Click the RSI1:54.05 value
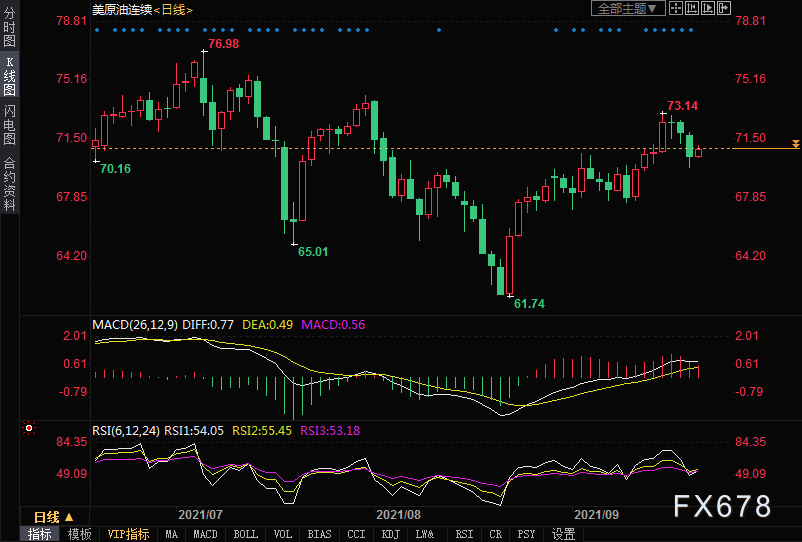This screenshot has width=802, height=542. pyautogui.click(x=194, y=431)
